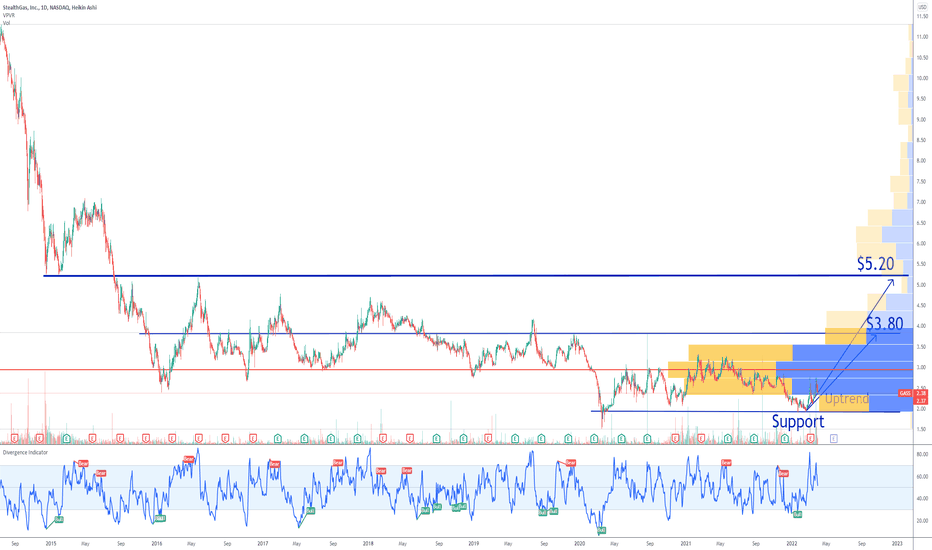This screenshot has height=550, width=932.
Task: Select the VPVR indicator label
Action: (x=8, y=15)
